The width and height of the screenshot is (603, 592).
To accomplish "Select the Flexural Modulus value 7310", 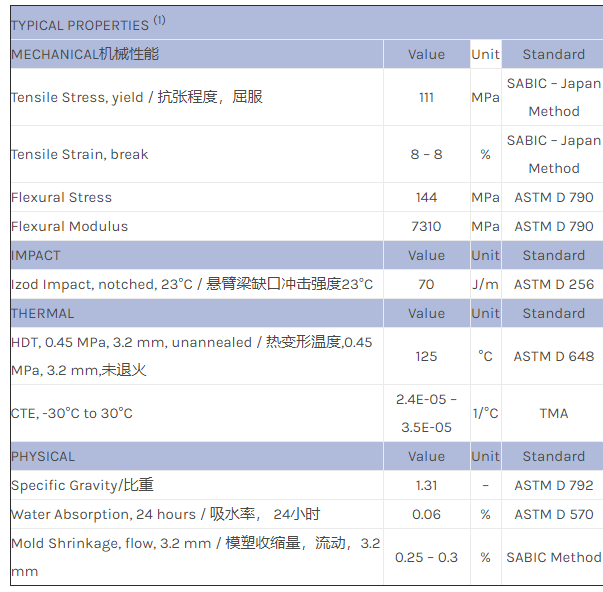I will click(426, 226).
